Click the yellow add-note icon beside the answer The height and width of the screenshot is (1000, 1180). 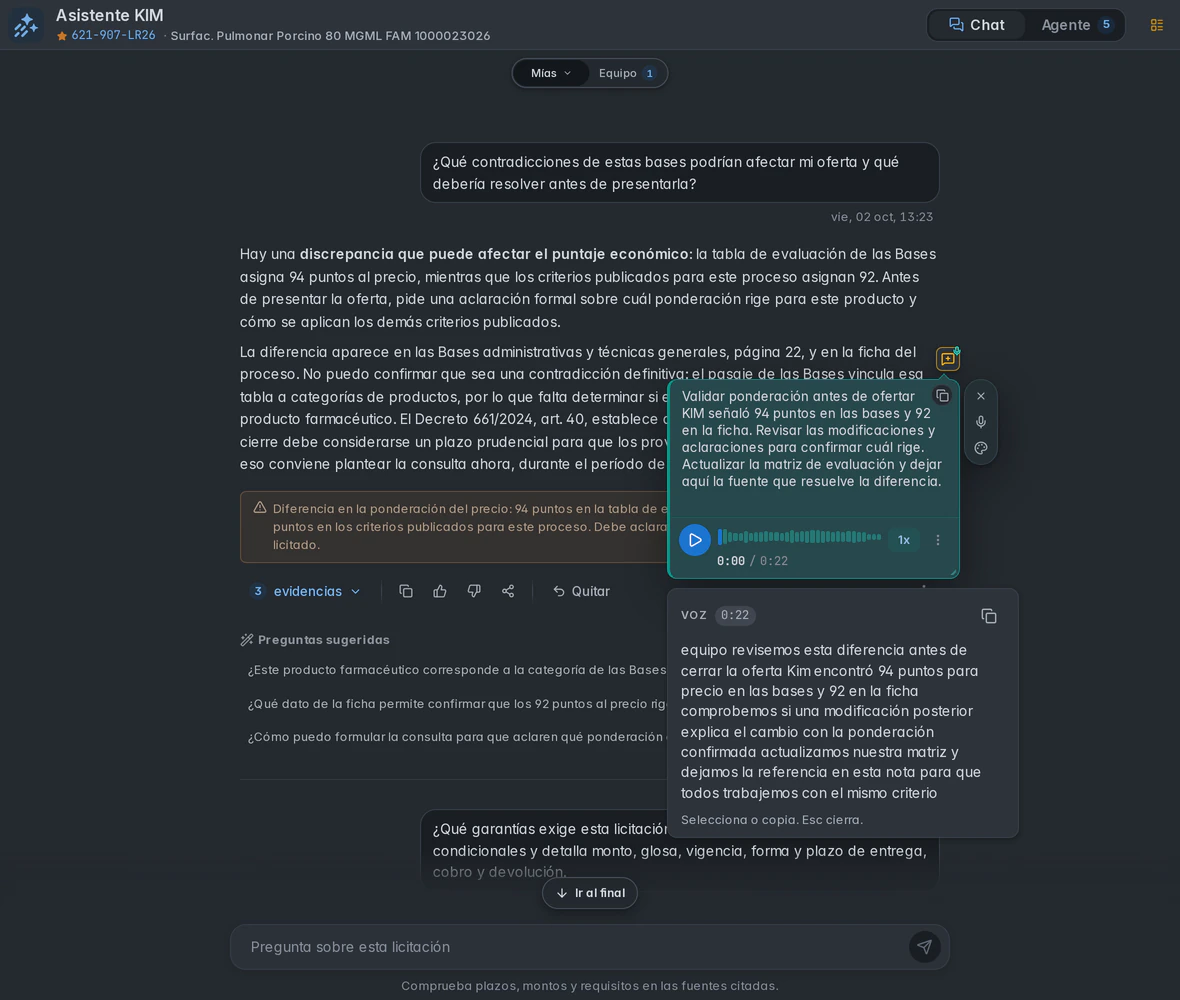(947, 359)
